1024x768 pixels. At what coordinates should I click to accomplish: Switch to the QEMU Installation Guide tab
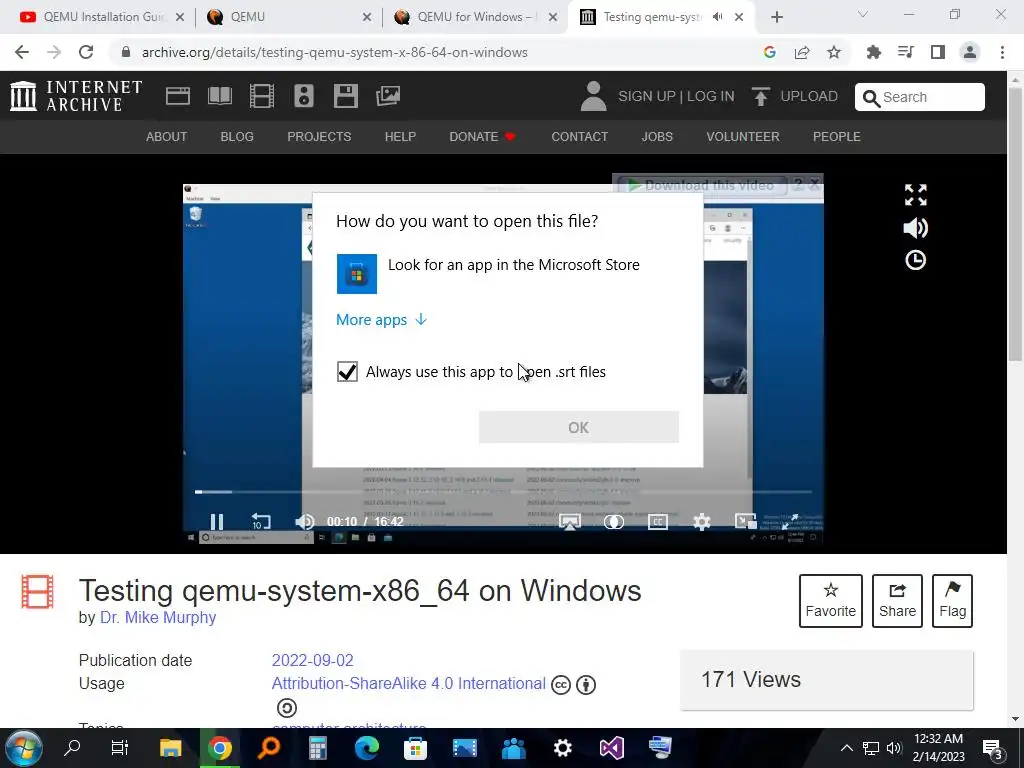coord(103,17)
